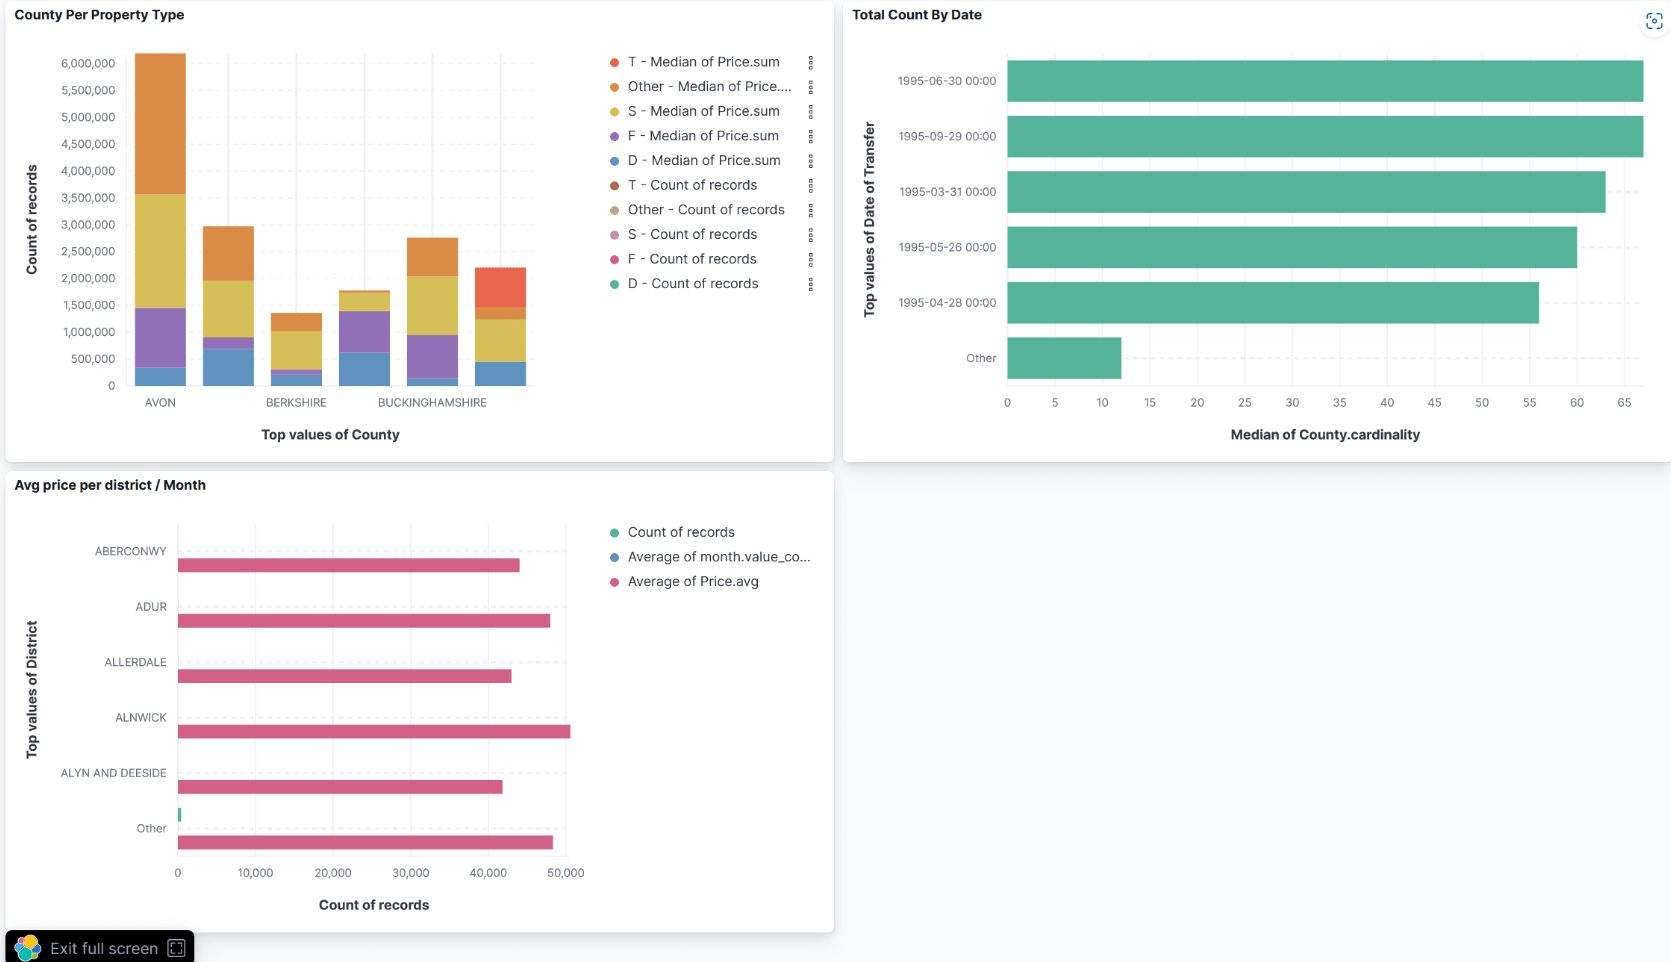Click the Other green bar in Total Count By Date
This screenshot has width=1671, height=962.
[1064, 358]
